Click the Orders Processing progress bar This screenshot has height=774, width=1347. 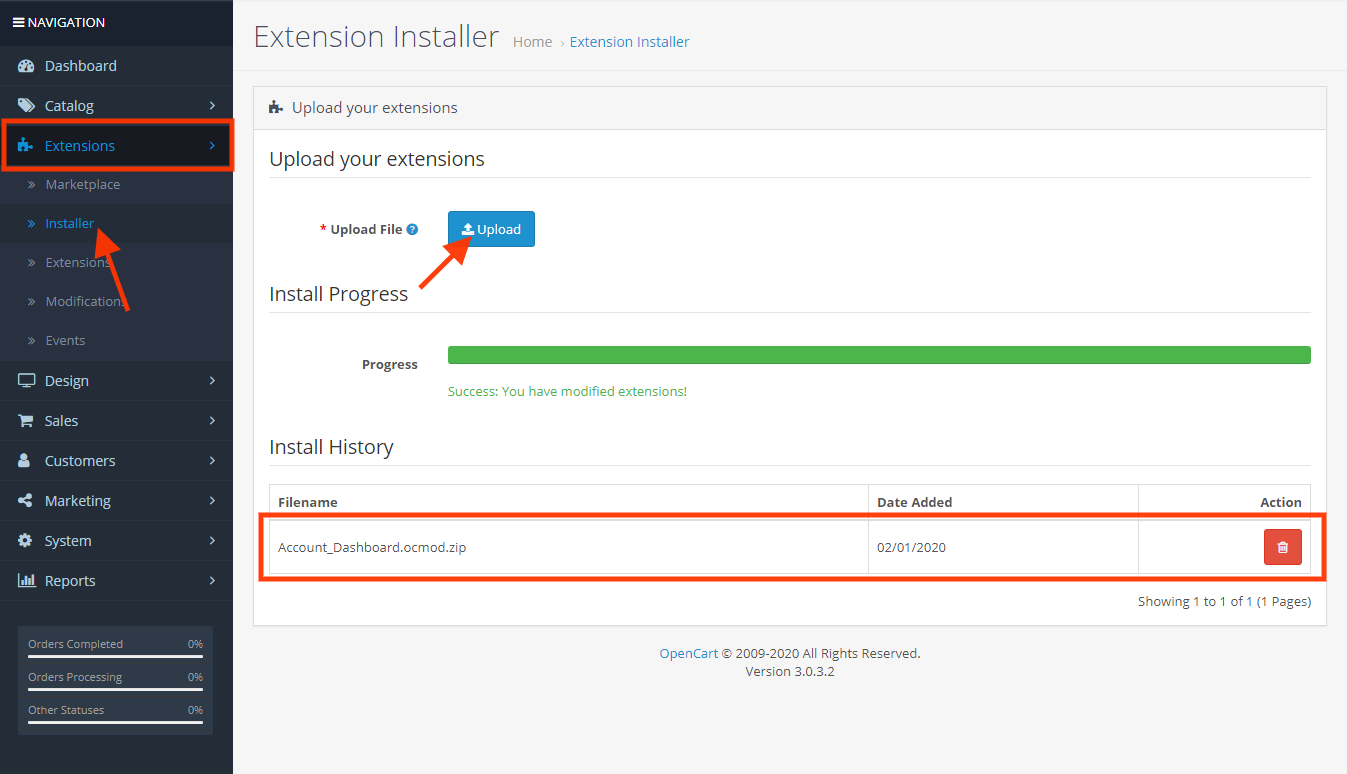(115, 690)
